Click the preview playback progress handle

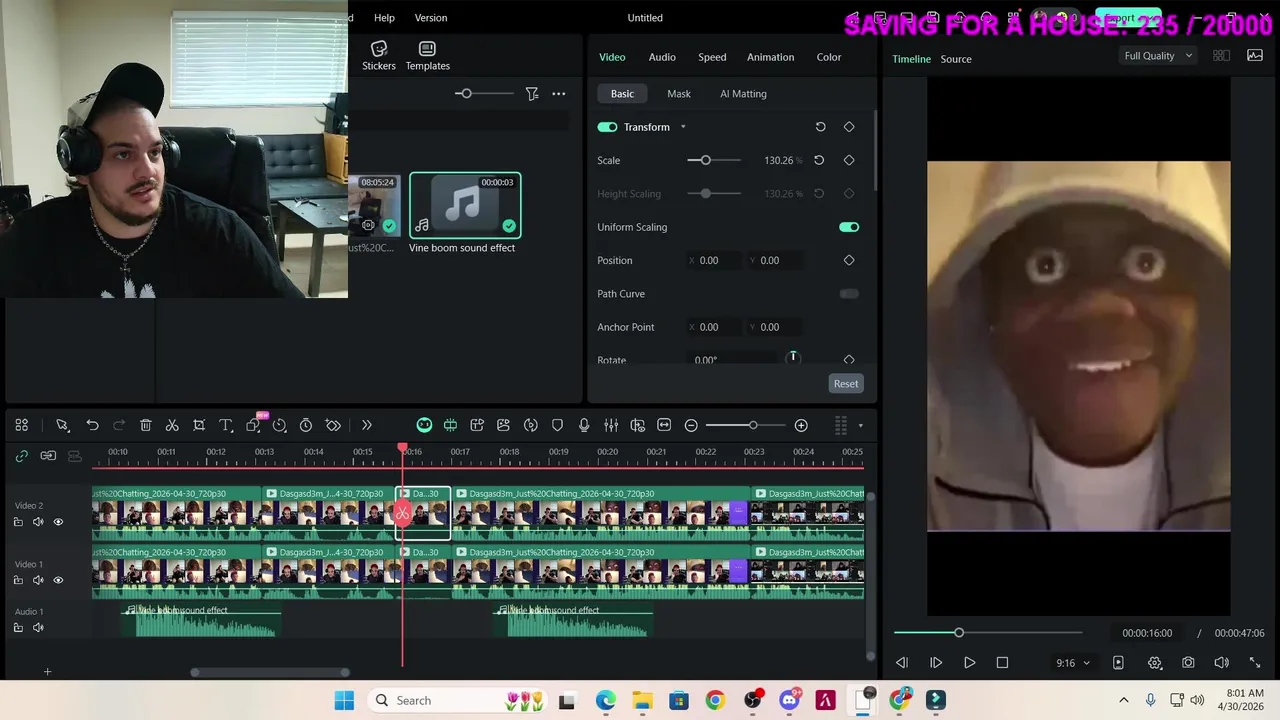click(959, 632)
